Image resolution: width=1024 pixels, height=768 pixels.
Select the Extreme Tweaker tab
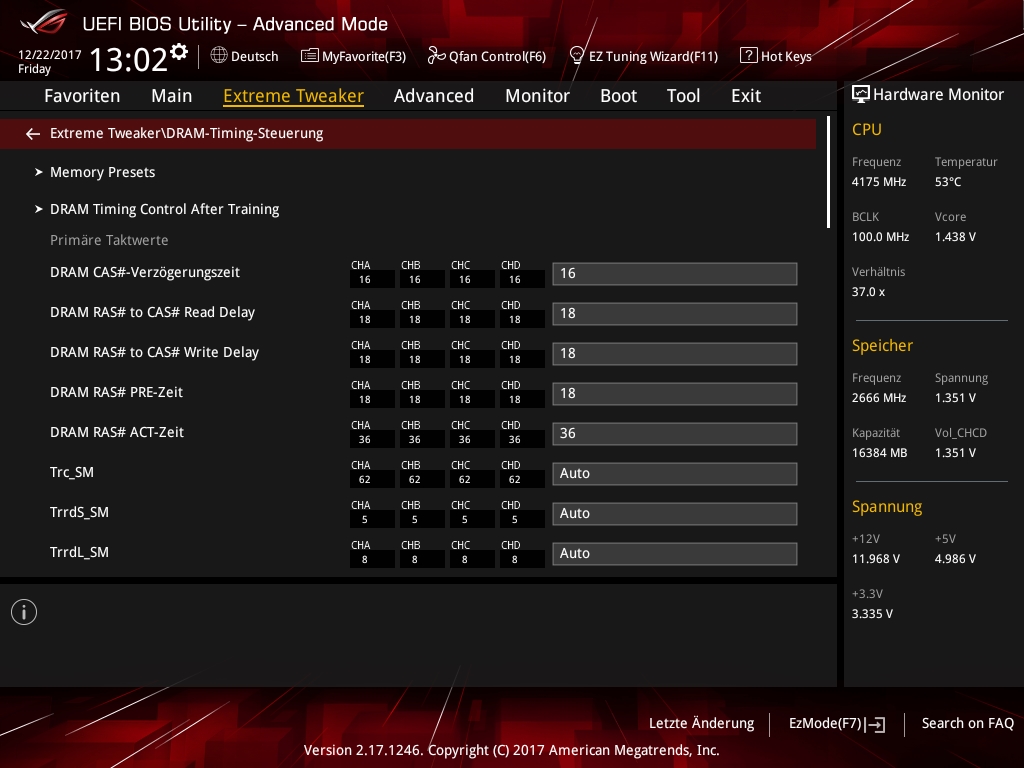293,96
